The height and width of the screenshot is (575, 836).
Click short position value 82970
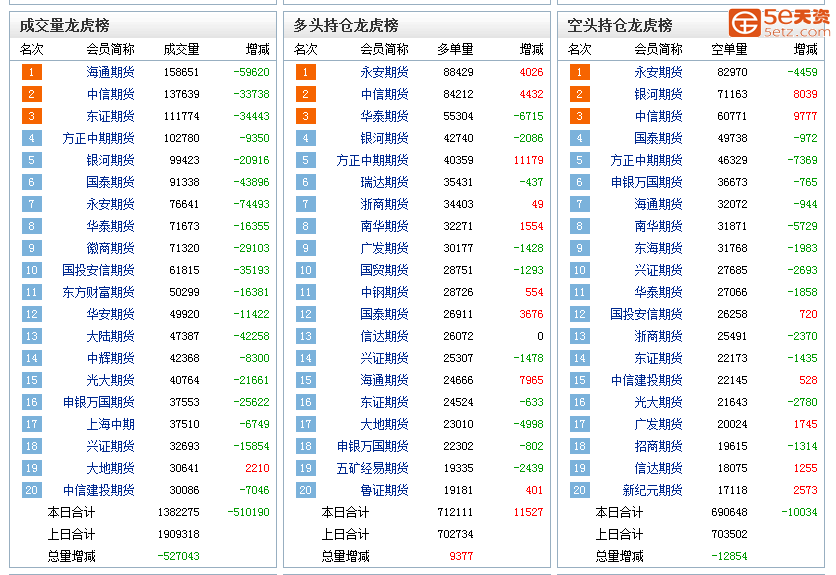coord(732,72)
